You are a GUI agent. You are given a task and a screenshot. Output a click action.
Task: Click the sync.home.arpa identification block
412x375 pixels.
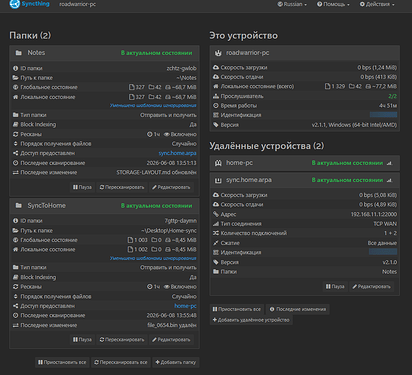click(383, 252)
